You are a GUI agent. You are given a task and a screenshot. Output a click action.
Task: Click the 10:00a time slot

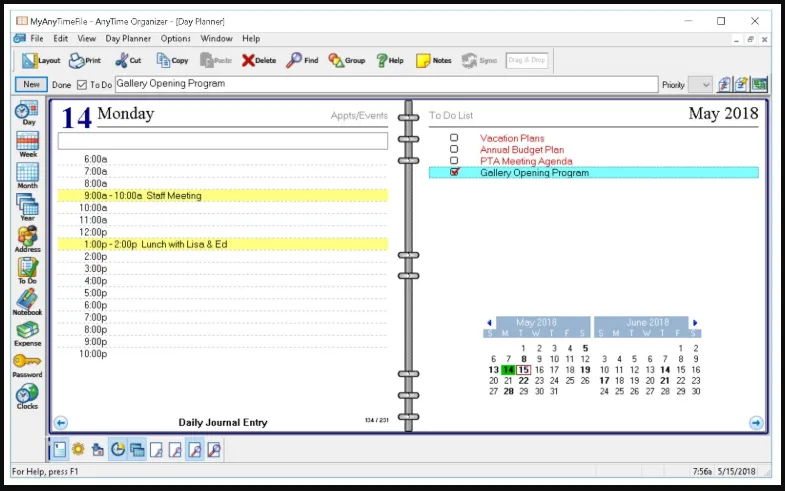(x=223, y=208)
